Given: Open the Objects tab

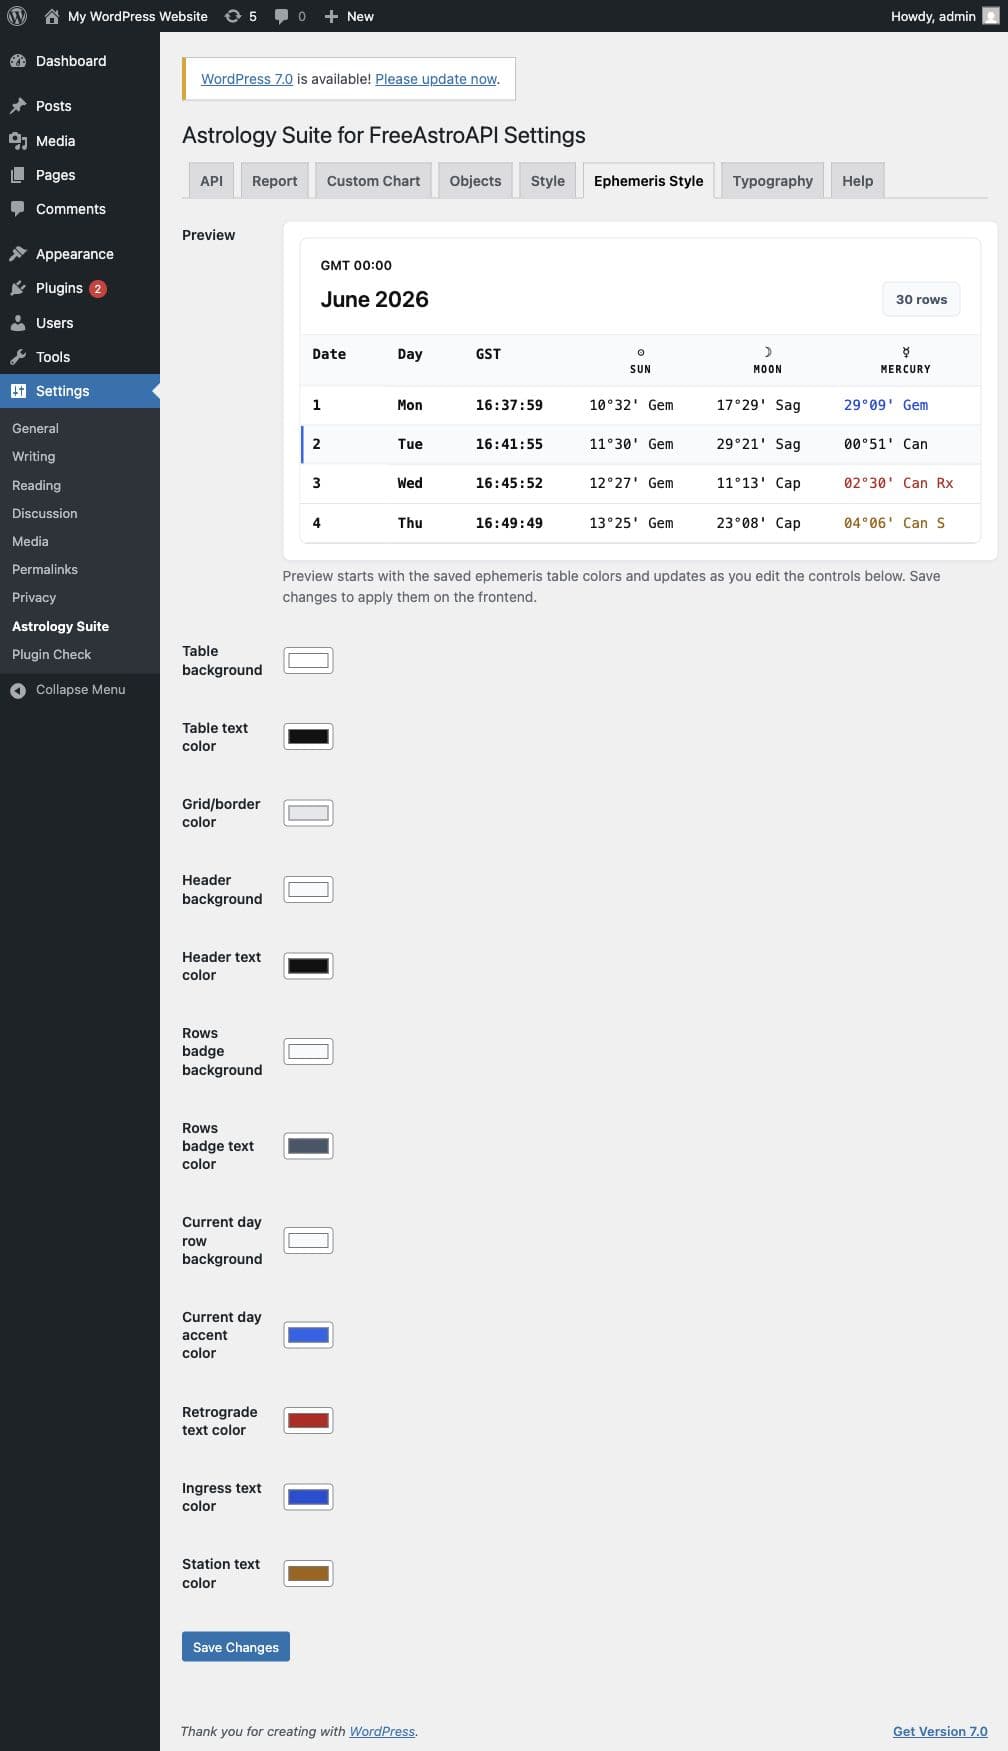Looking at the screenshot, I should coord(475,181).
